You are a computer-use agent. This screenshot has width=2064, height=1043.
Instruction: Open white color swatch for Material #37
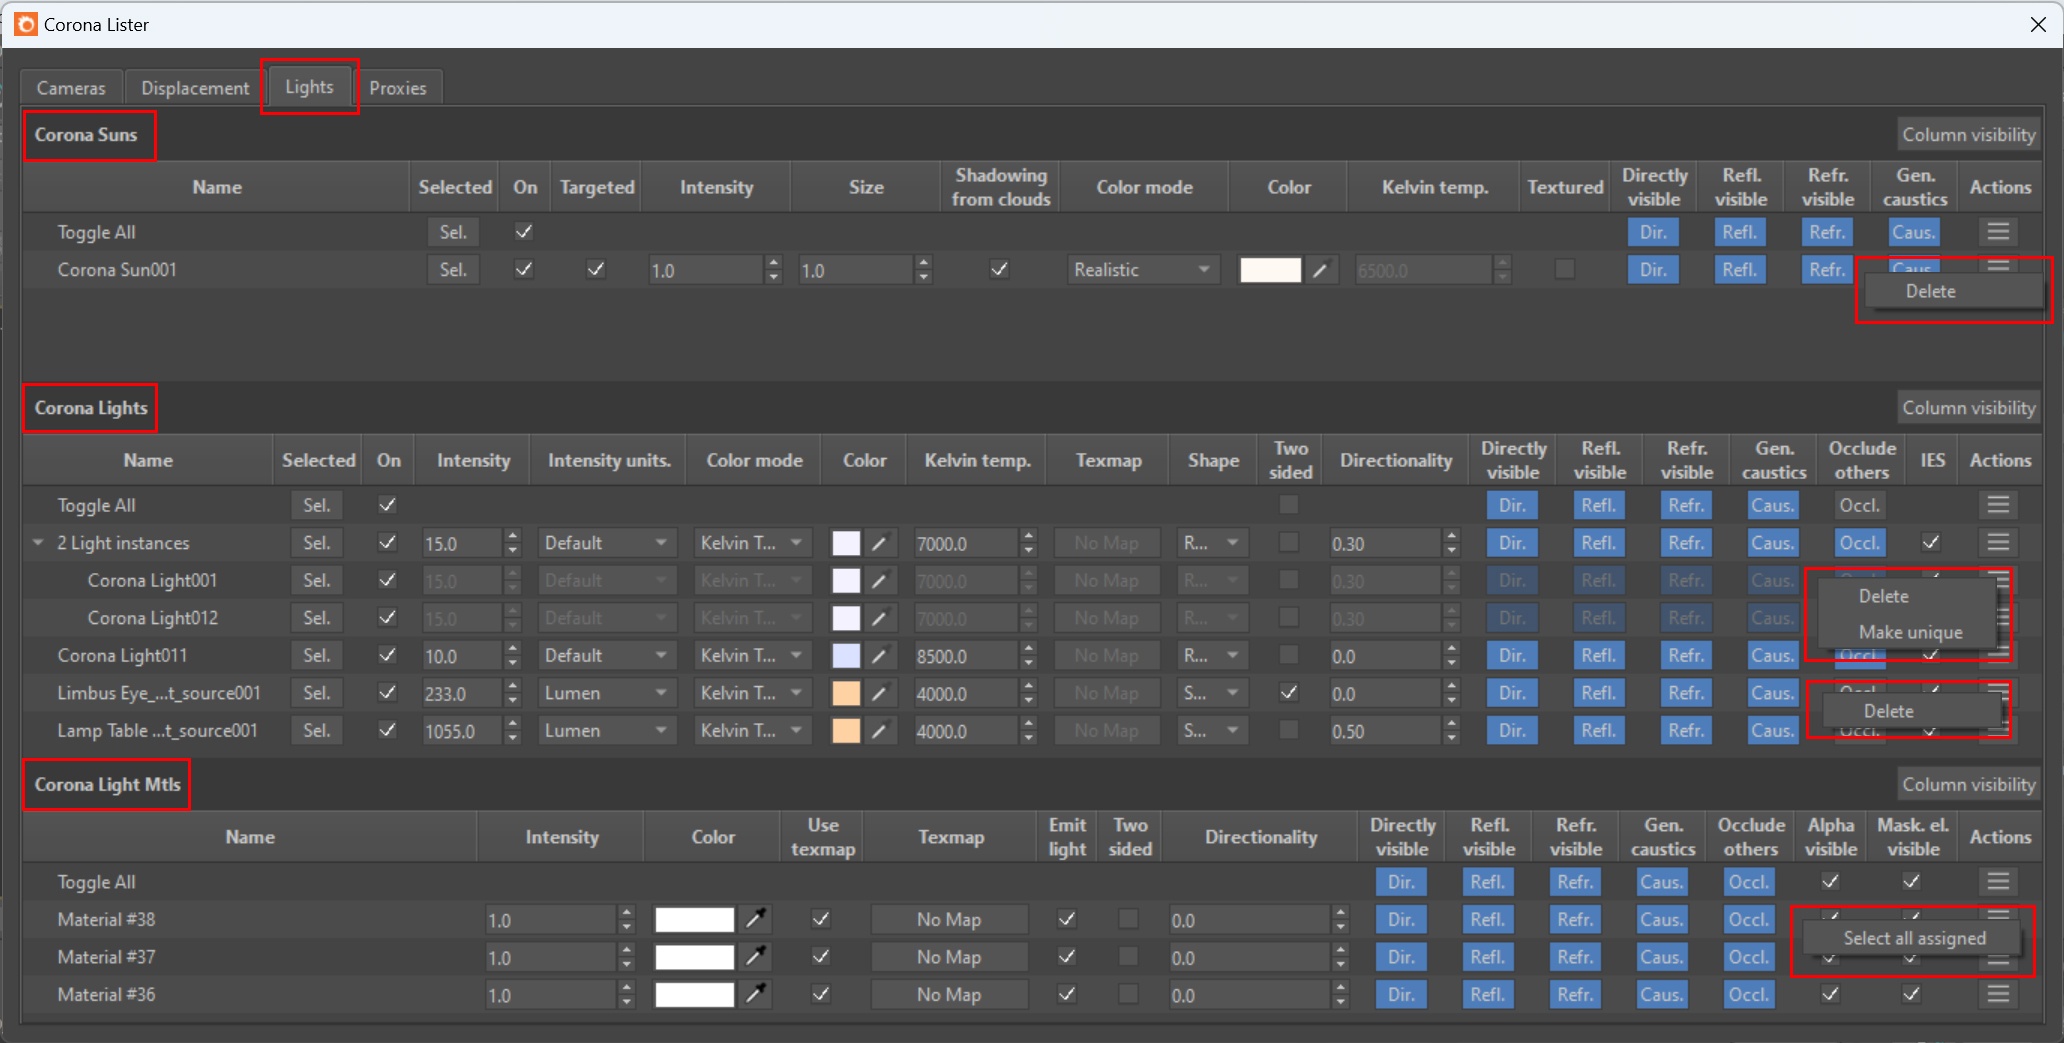click(x=694, y=957)
